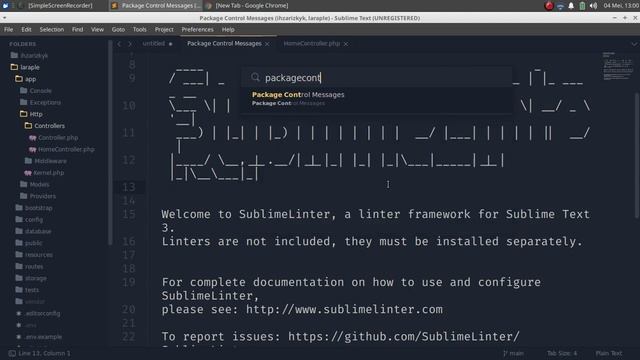Click the Middleware folder icon
Image resolution: width=640 pixels, height=360 pixels.
[29, 161]
